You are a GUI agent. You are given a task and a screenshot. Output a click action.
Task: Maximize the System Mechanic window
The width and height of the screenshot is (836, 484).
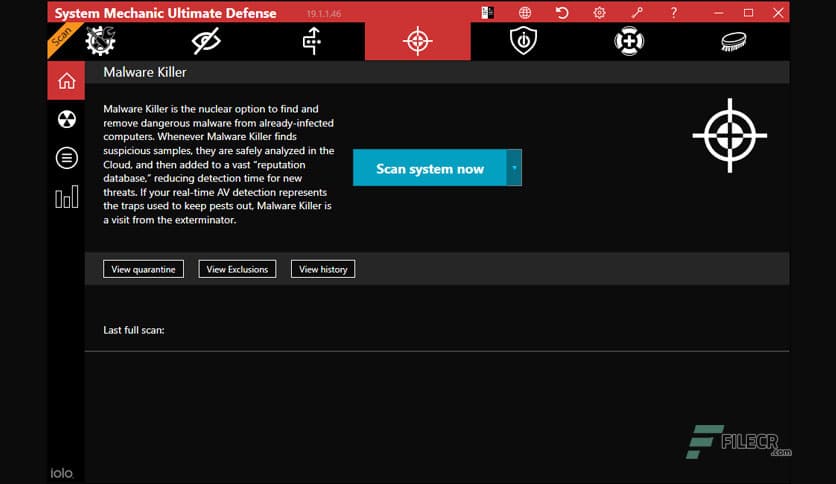[749, 13]
